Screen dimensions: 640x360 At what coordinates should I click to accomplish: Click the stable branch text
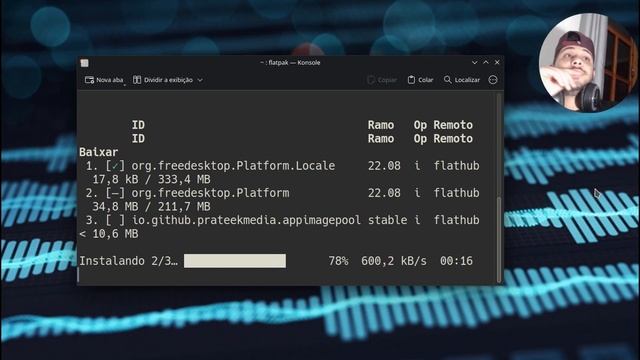(x=387, y=220)
